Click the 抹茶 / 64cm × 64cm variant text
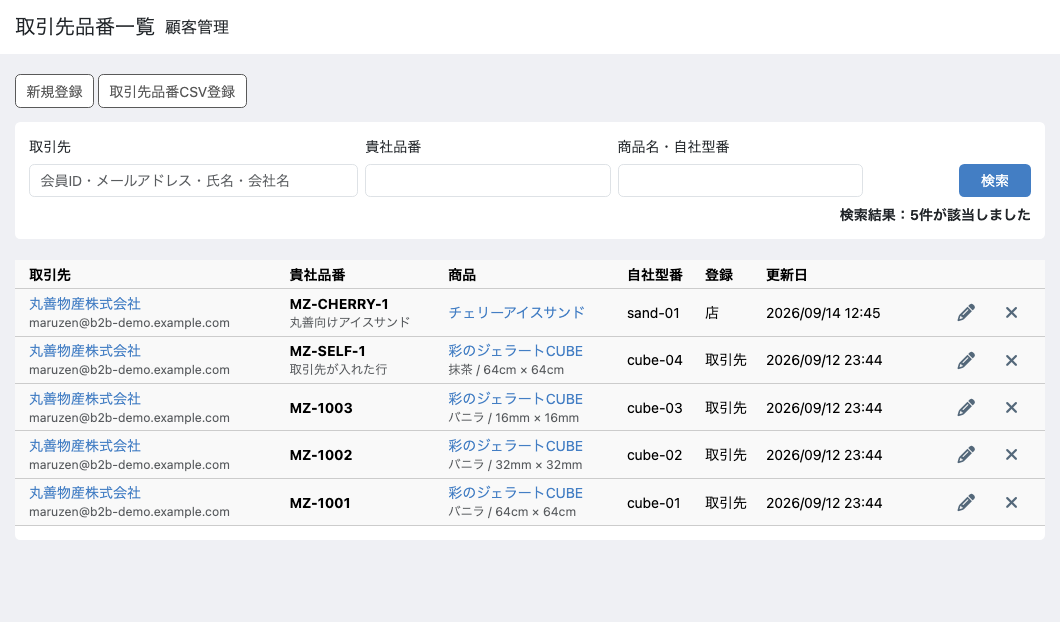 506,370
